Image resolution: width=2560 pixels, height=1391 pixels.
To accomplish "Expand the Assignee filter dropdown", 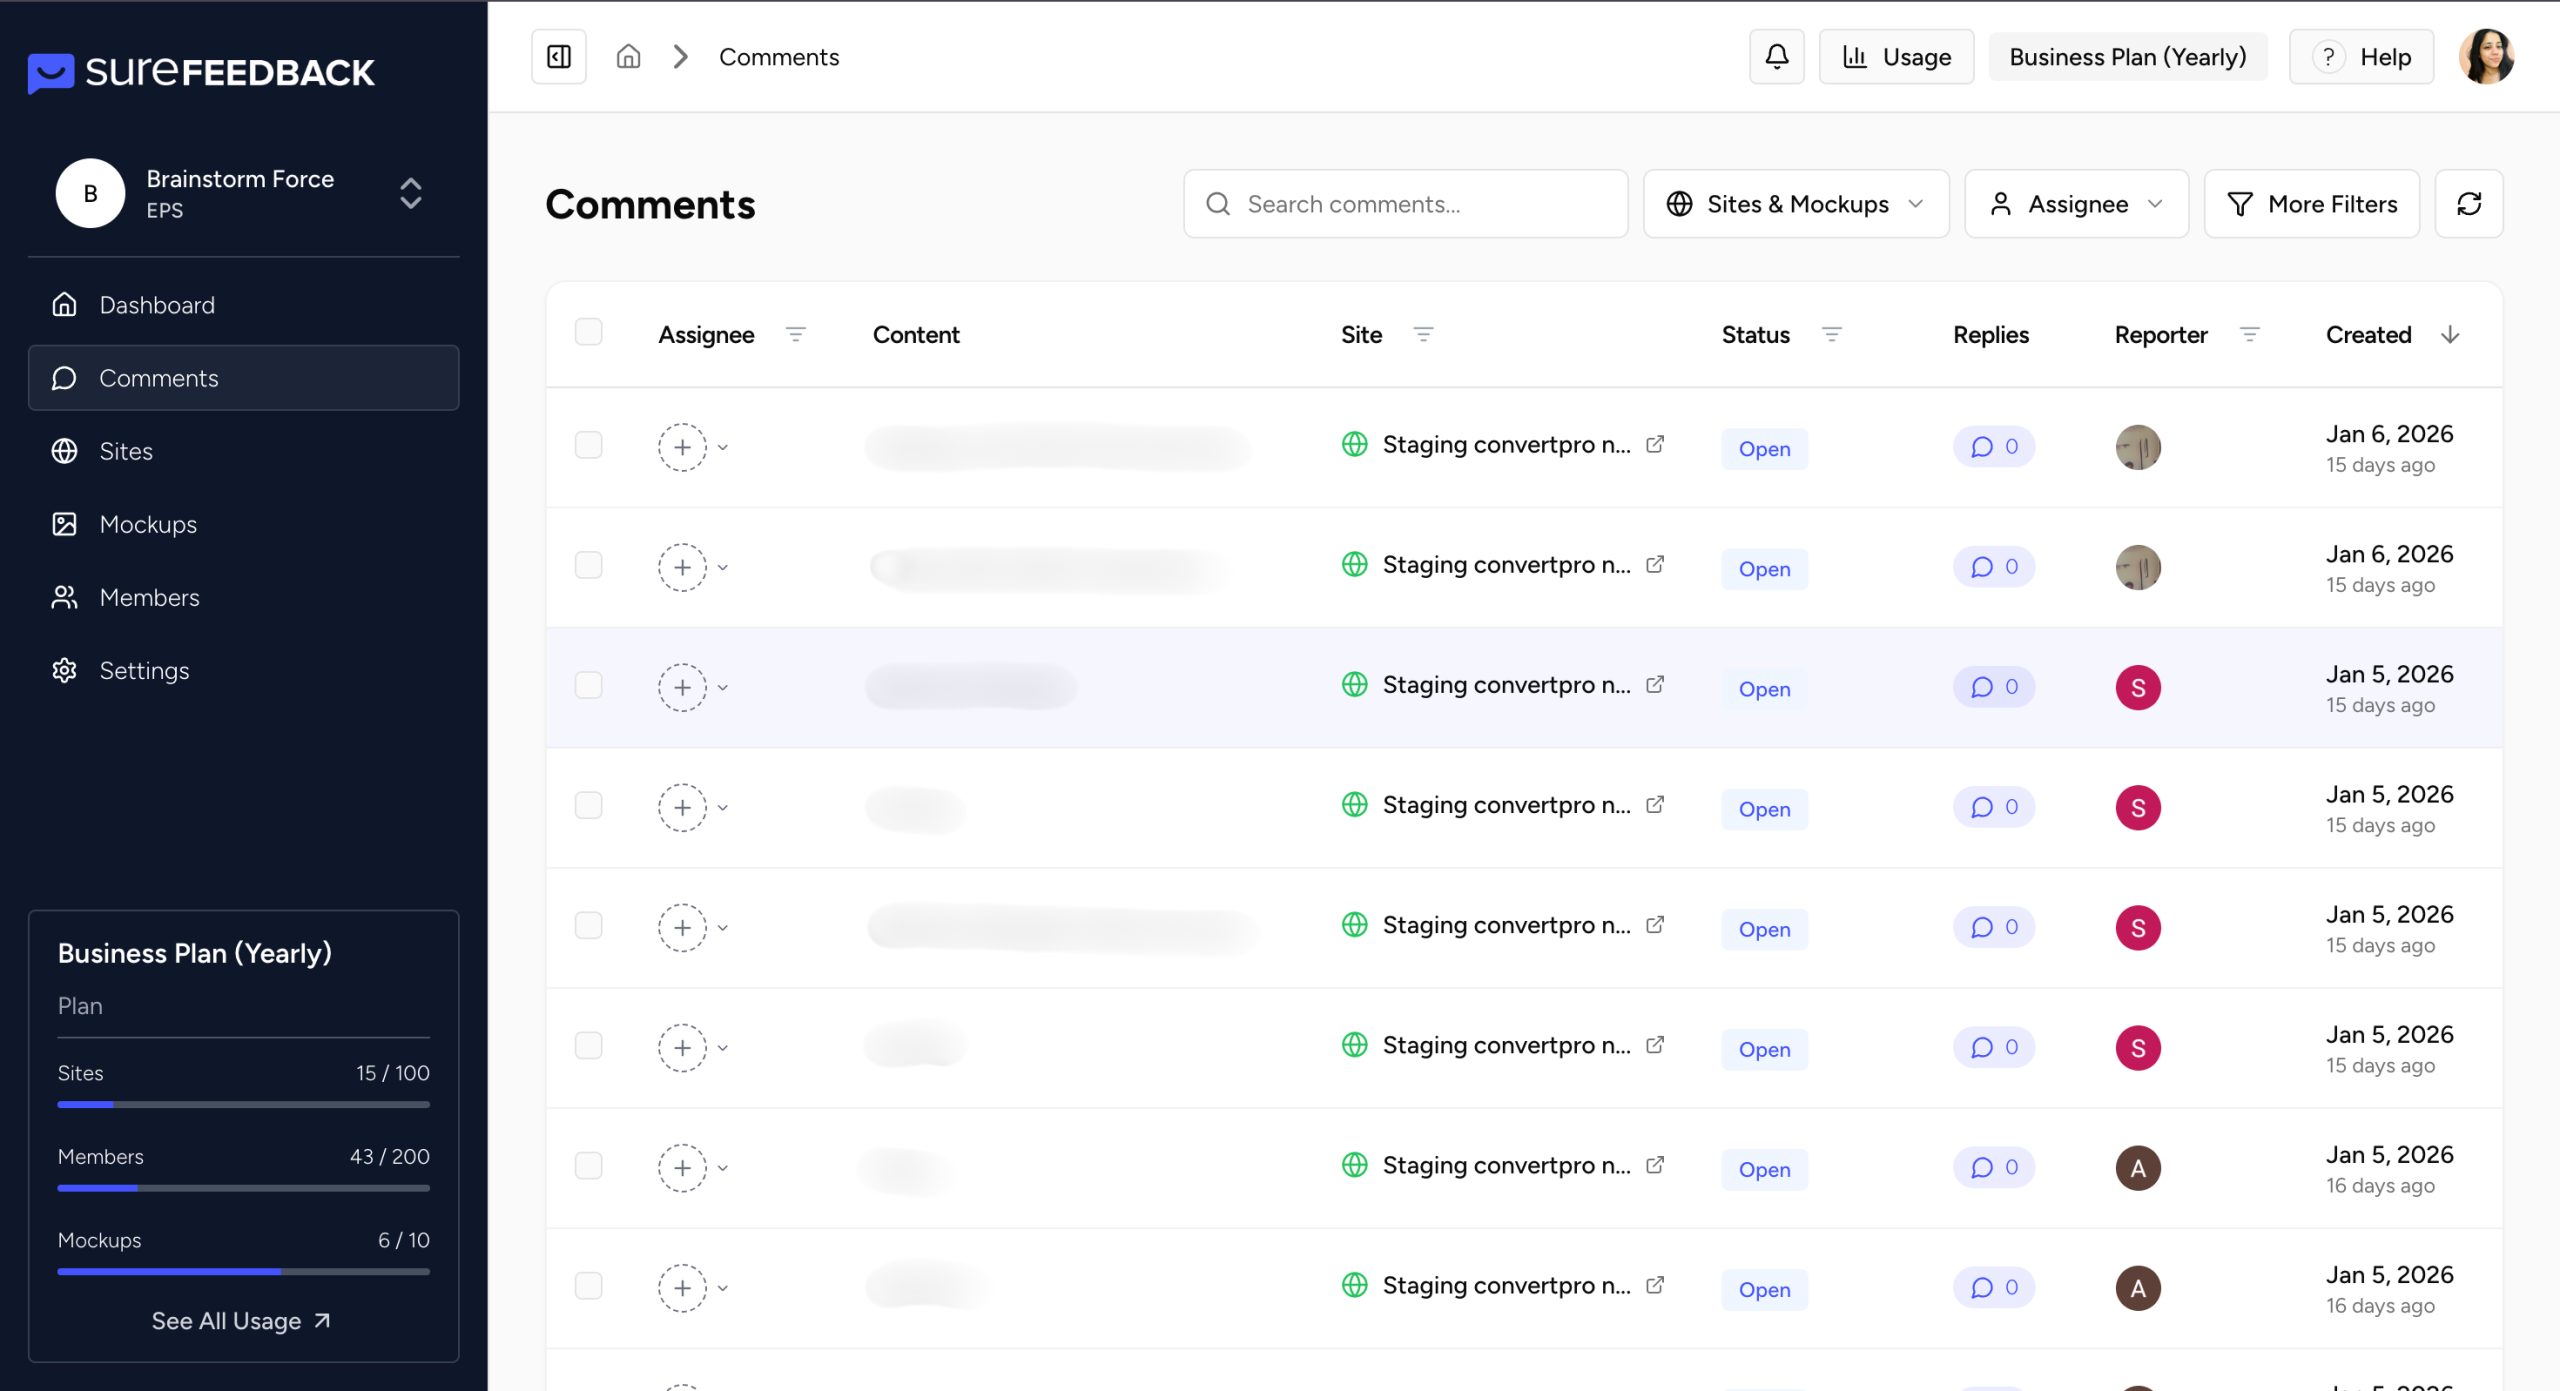I will click(2076, 204).
